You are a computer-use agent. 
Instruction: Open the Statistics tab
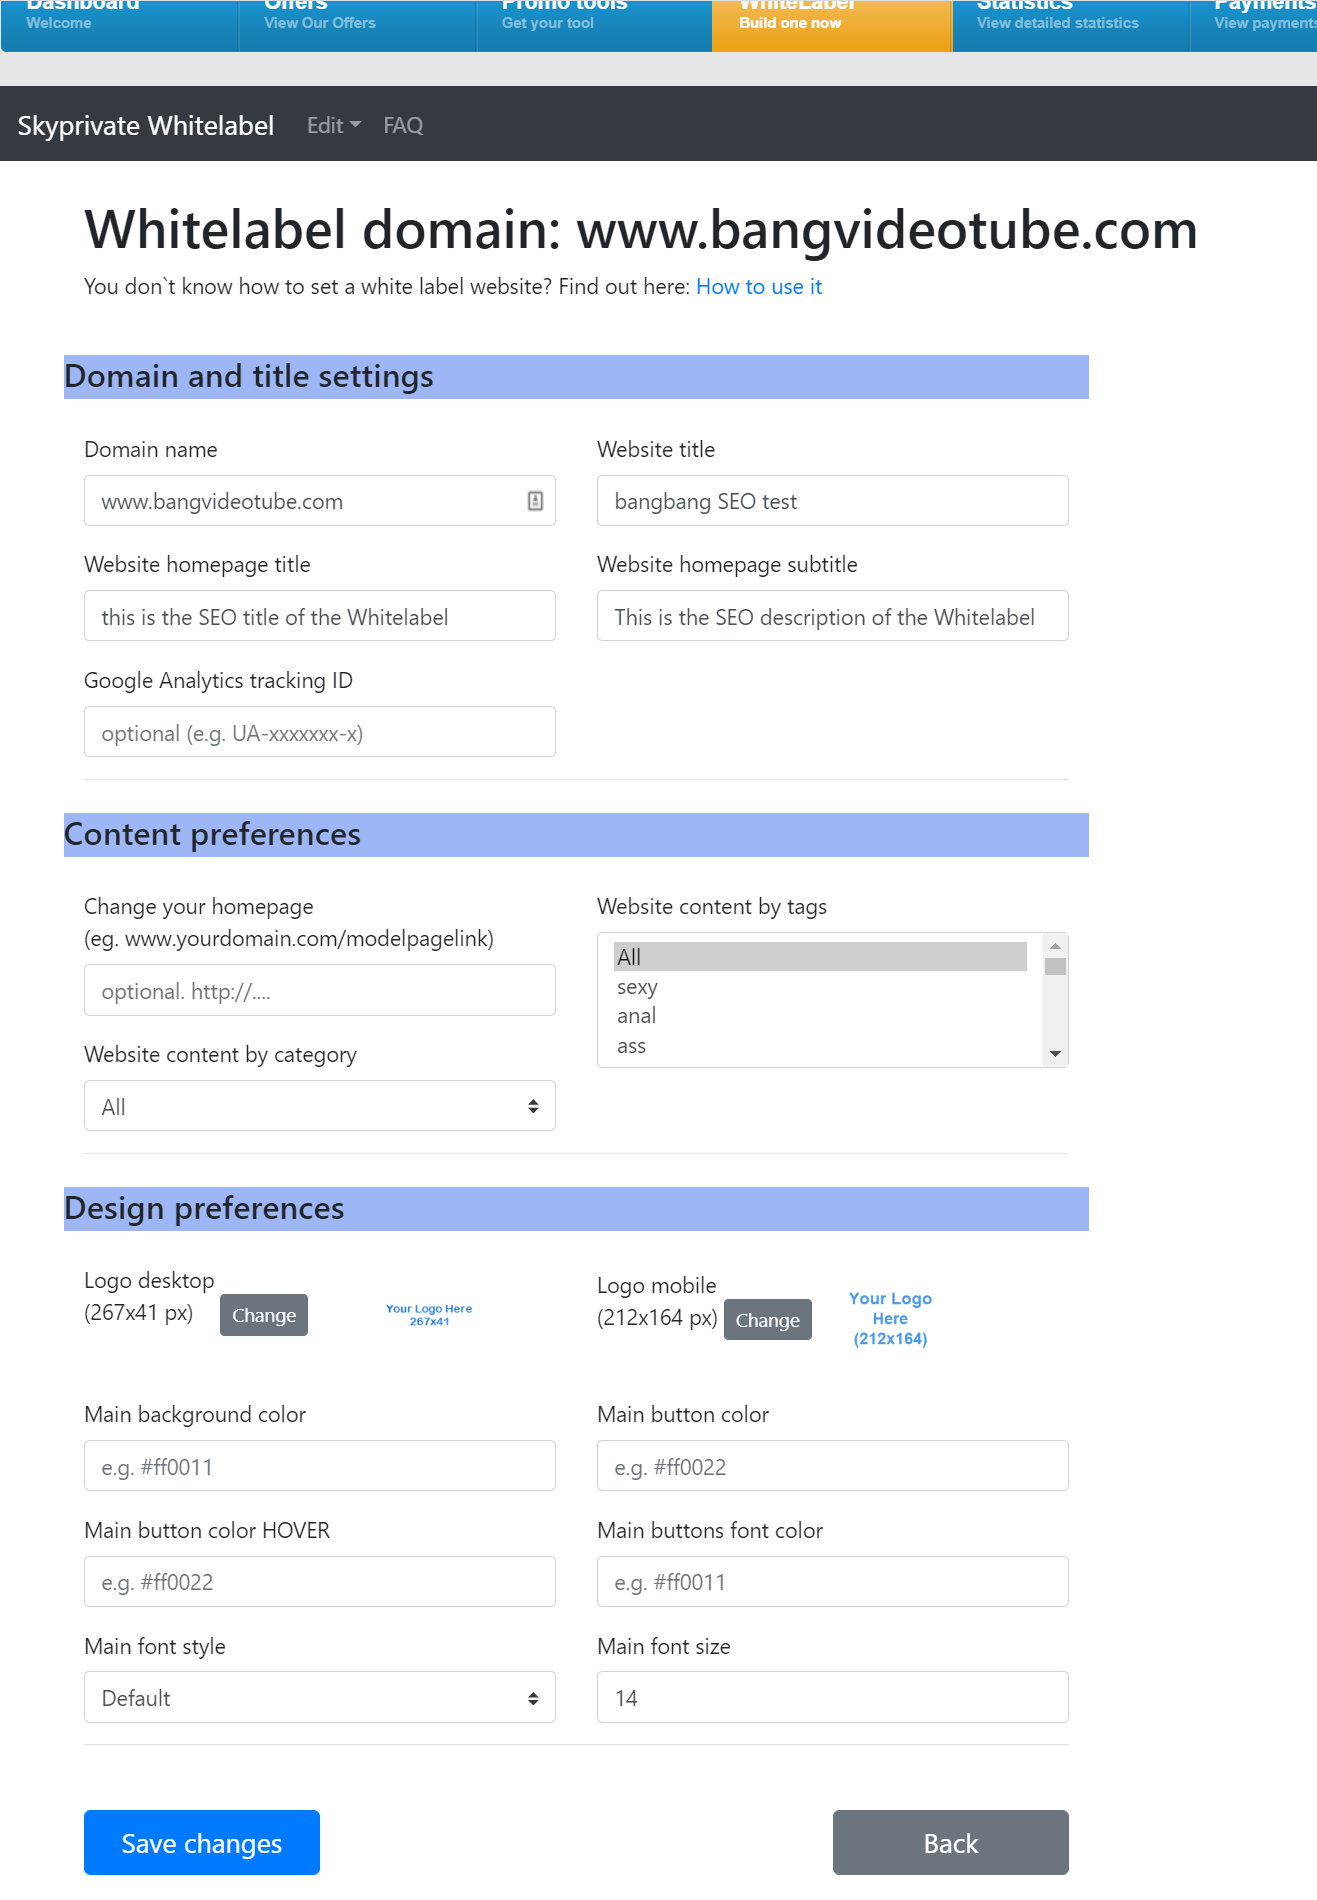1070,25
